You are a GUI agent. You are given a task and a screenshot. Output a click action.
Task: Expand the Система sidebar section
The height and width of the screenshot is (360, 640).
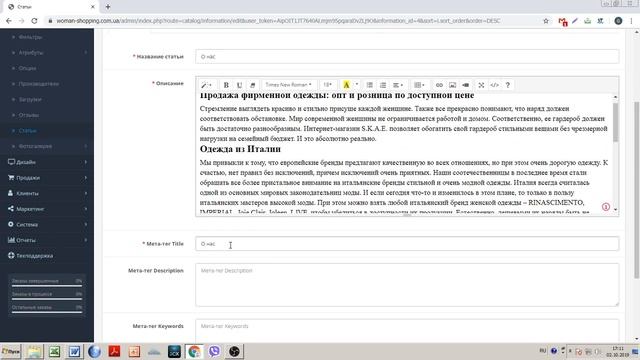point(47,224)
